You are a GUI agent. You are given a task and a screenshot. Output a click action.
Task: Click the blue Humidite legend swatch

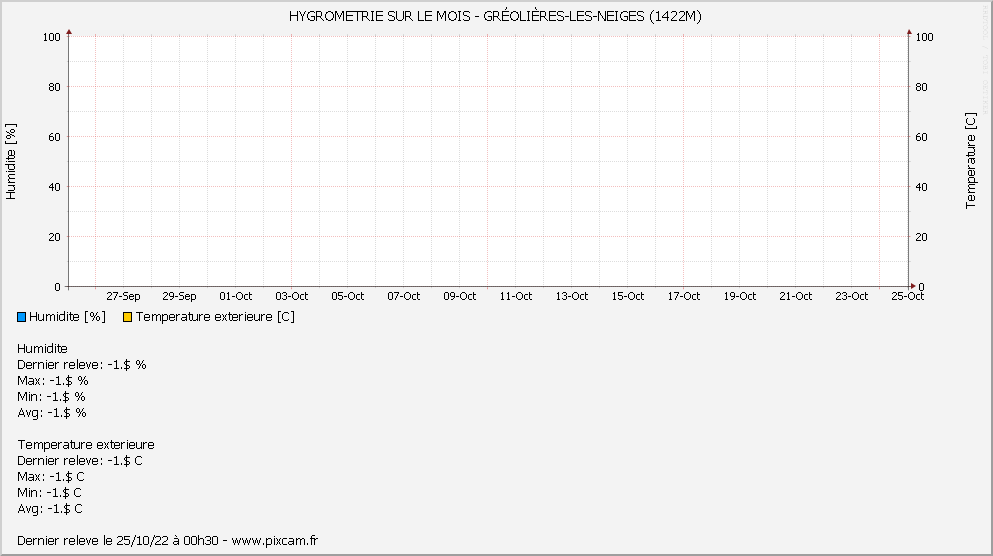pyautogui.click(x=22, y=317)
